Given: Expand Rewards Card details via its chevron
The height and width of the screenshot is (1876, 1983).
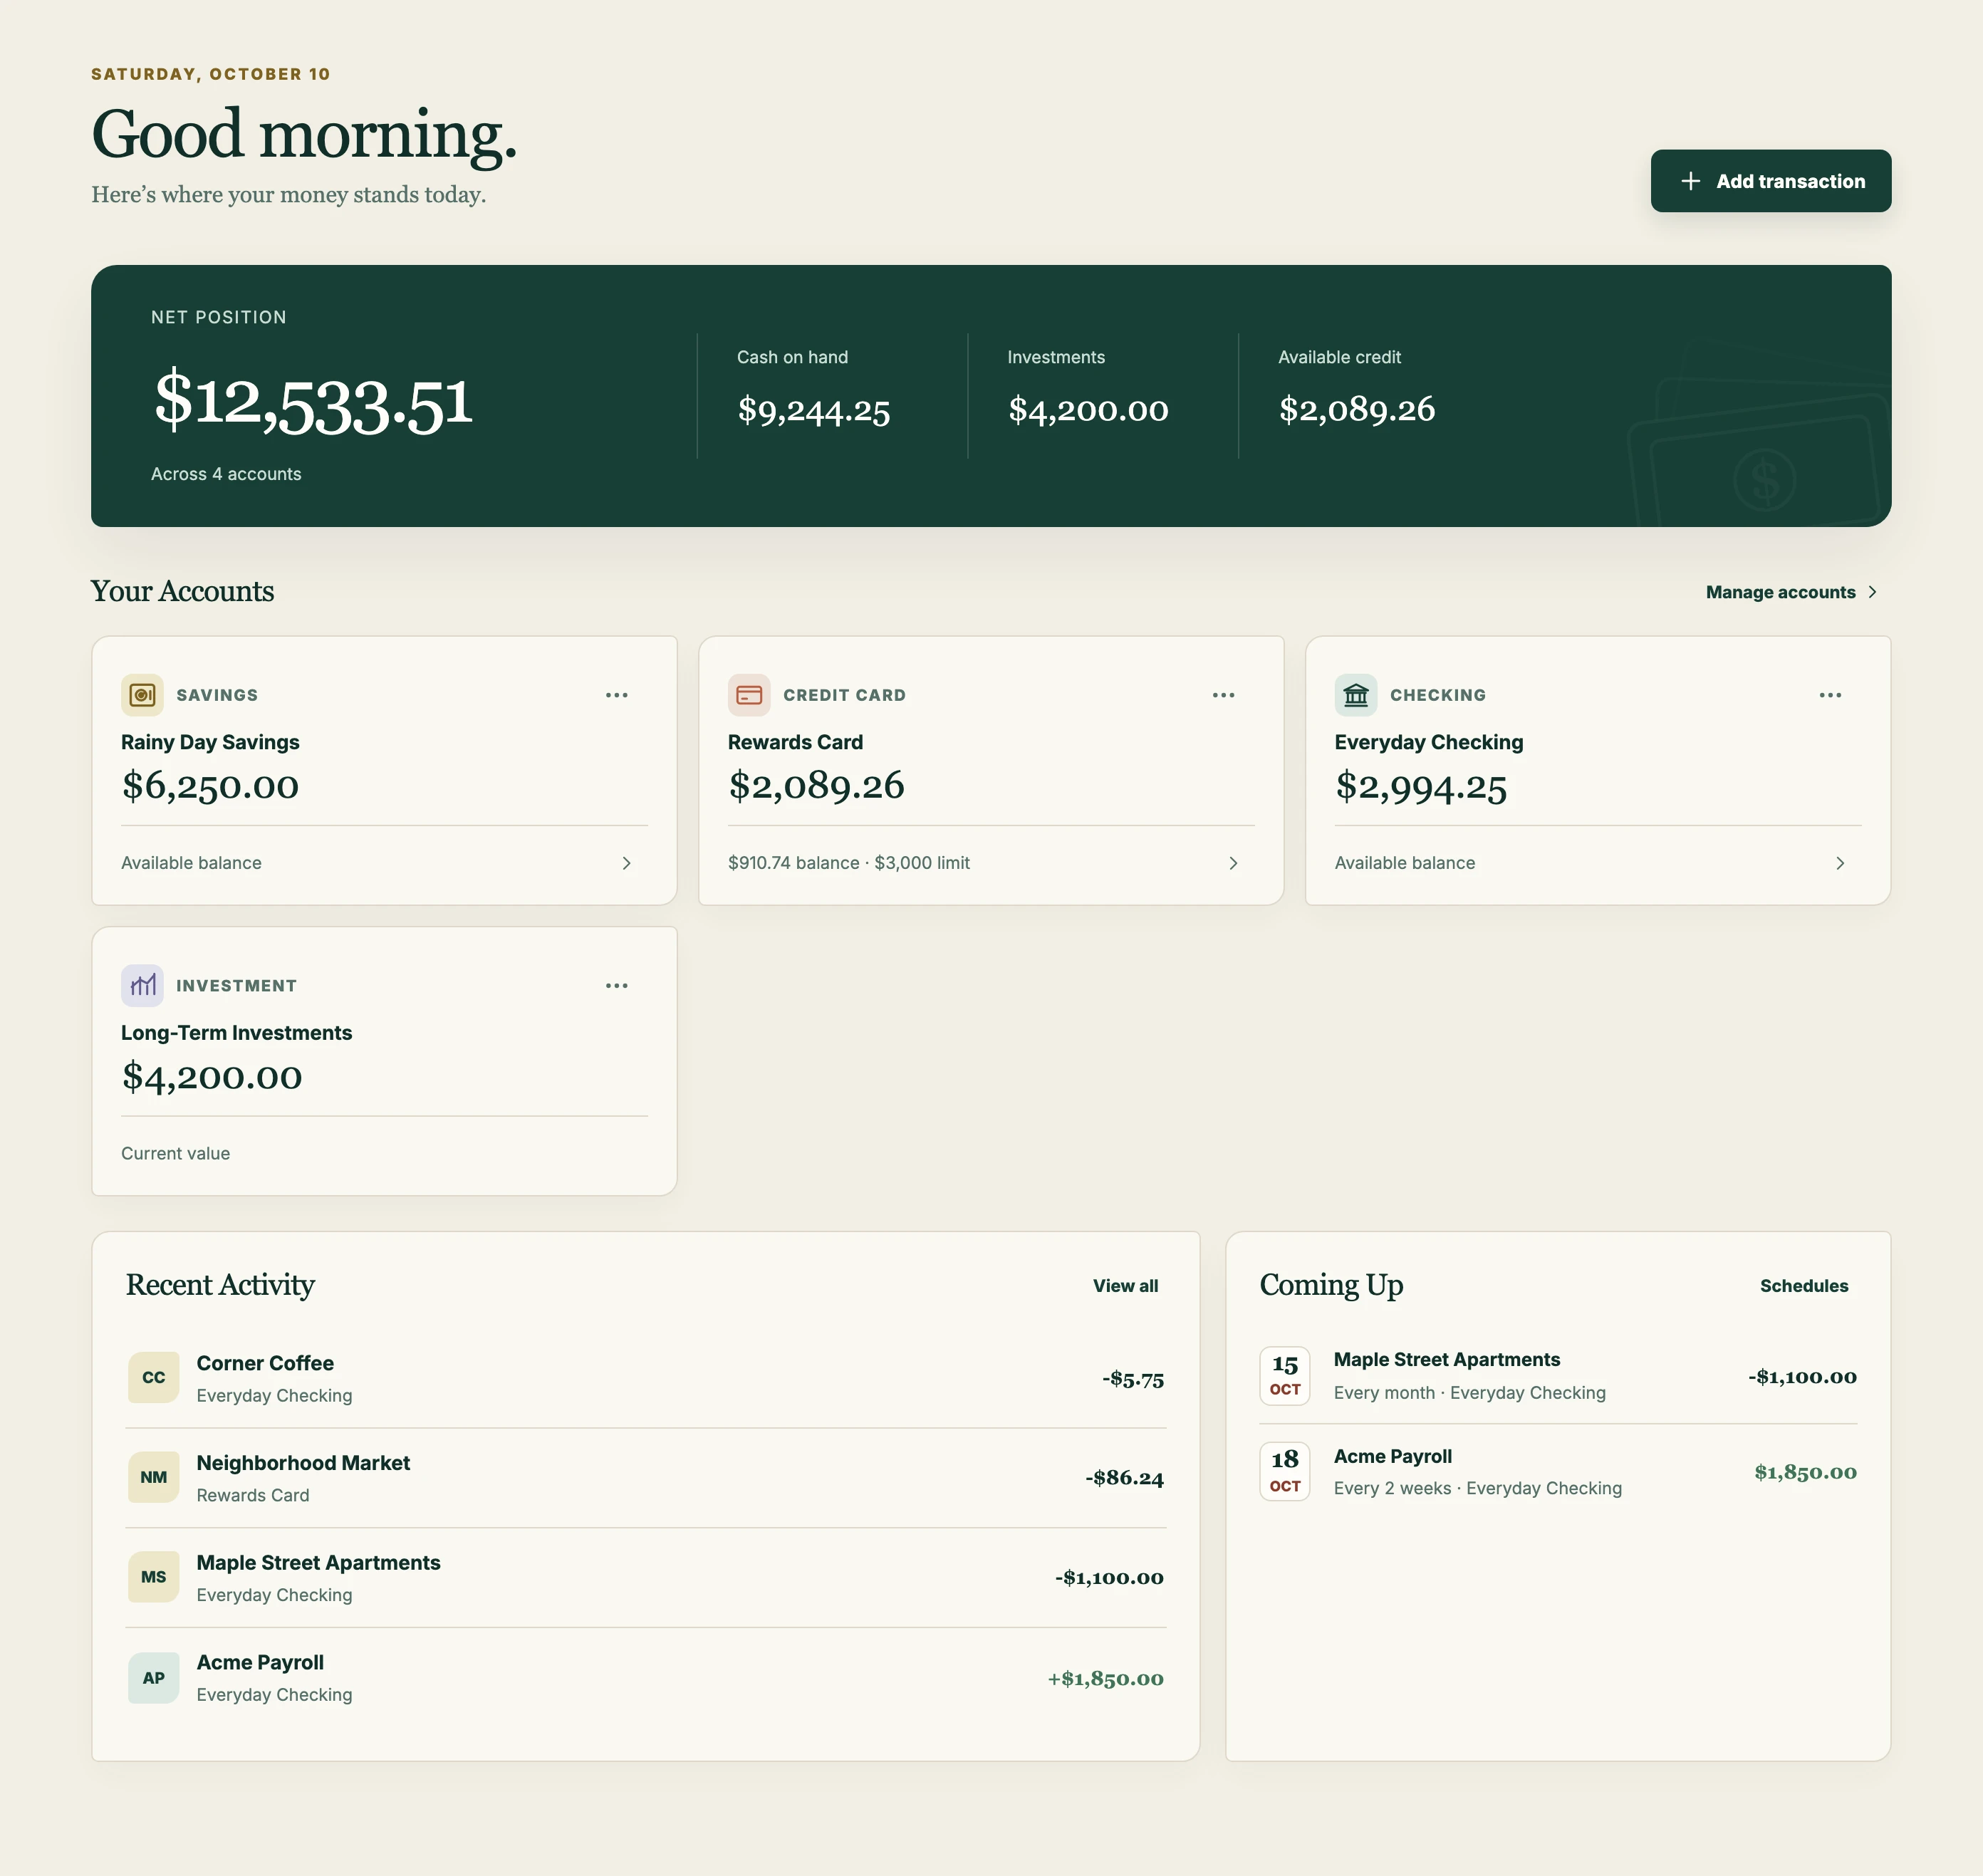Looking at the screenshot, I should (x=1234, y=863).
